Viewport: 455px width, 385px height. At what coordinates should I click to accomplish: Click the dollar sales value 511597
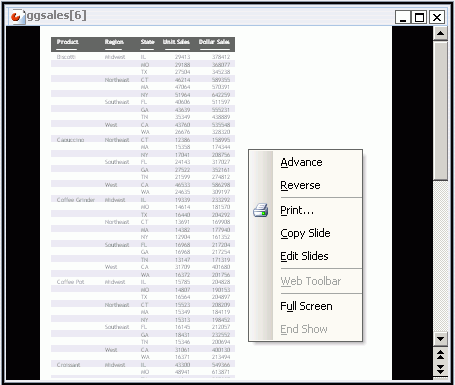tap(221, 102)
